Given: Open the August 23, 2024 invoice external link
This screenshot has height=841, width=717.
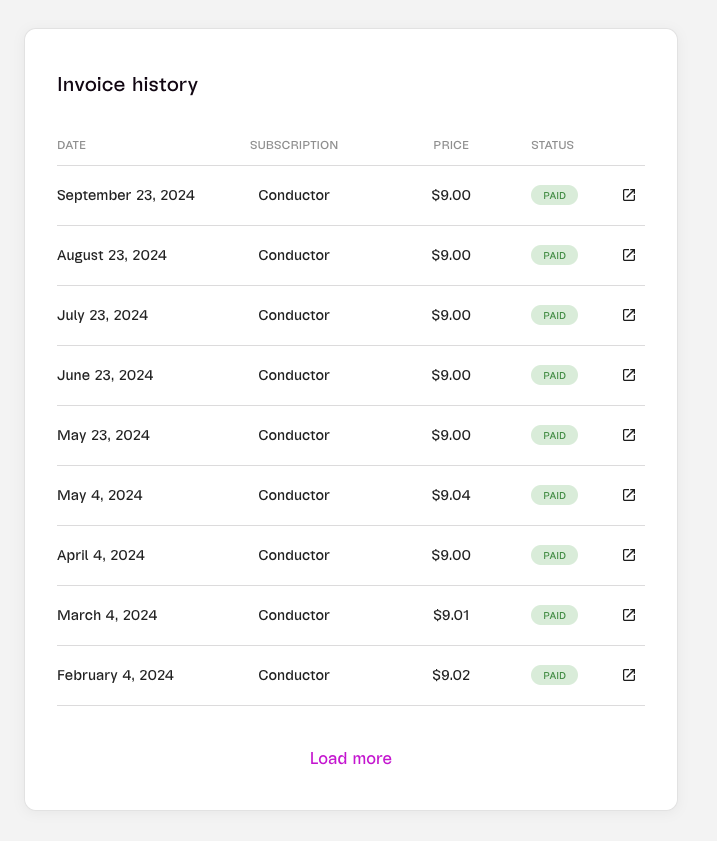Looking at the screenshot, I should tap(629, 255).
